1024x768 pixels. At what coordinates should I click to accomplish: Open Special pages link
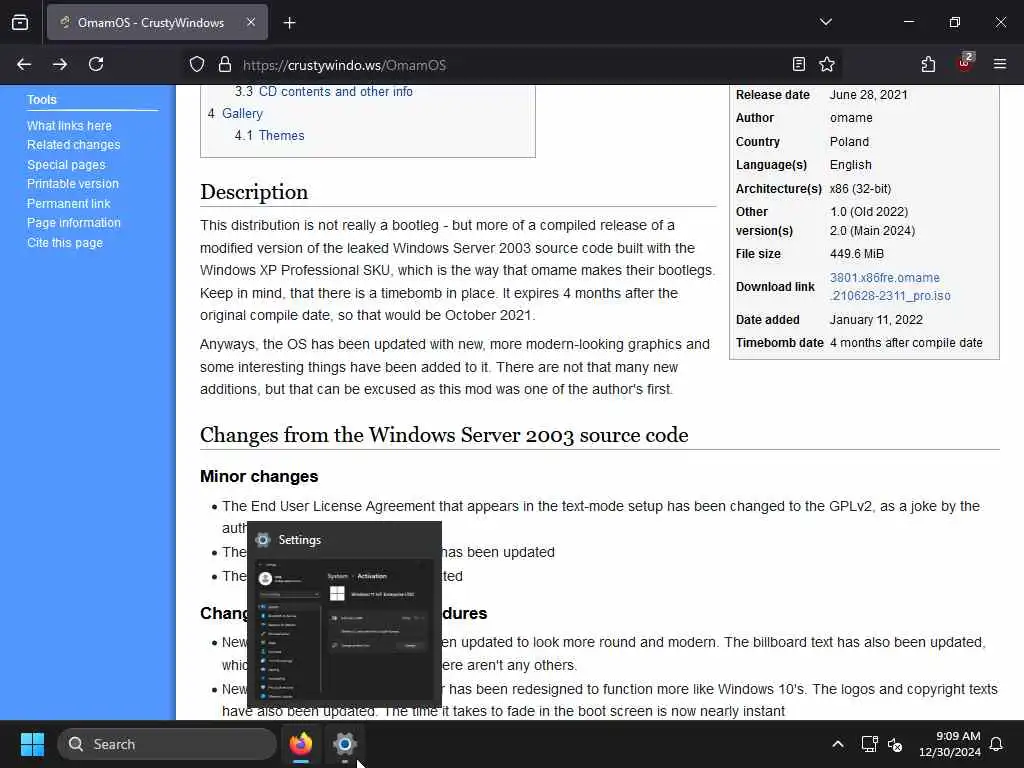pyautogui.click(x=66, y=165)
